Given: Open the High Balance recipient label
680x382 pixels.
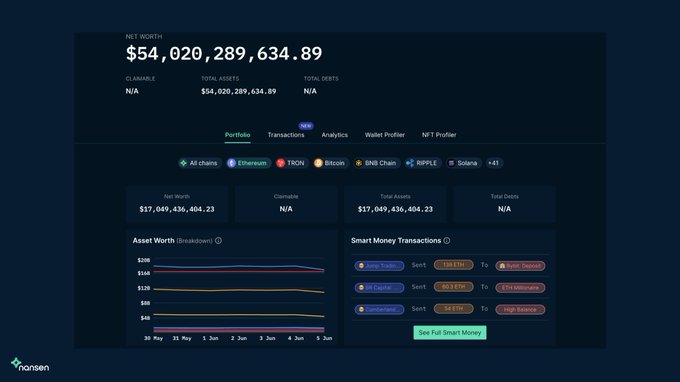Looking at the screenshot, I should [x=520, y=310].
